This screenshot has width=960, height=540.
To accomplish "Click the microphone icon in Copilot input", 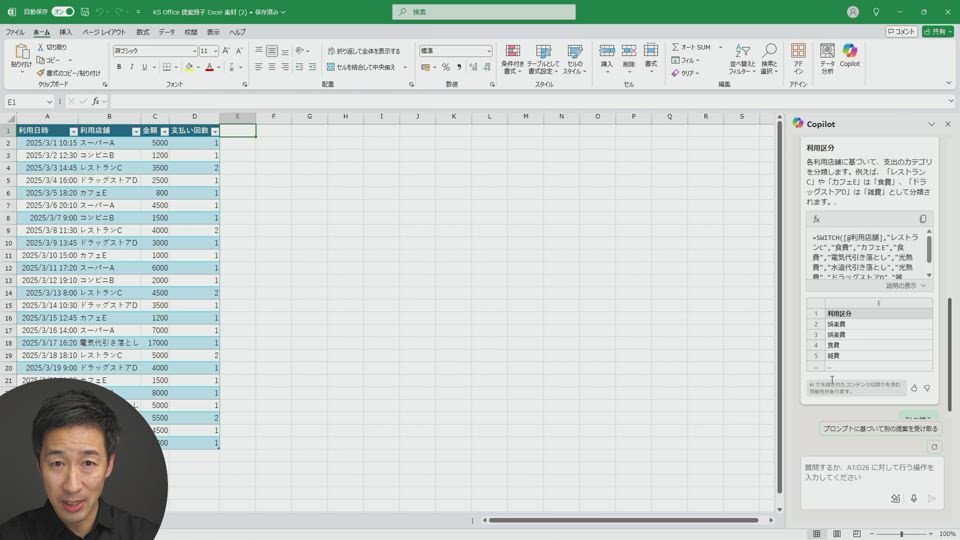I will 913,498.
